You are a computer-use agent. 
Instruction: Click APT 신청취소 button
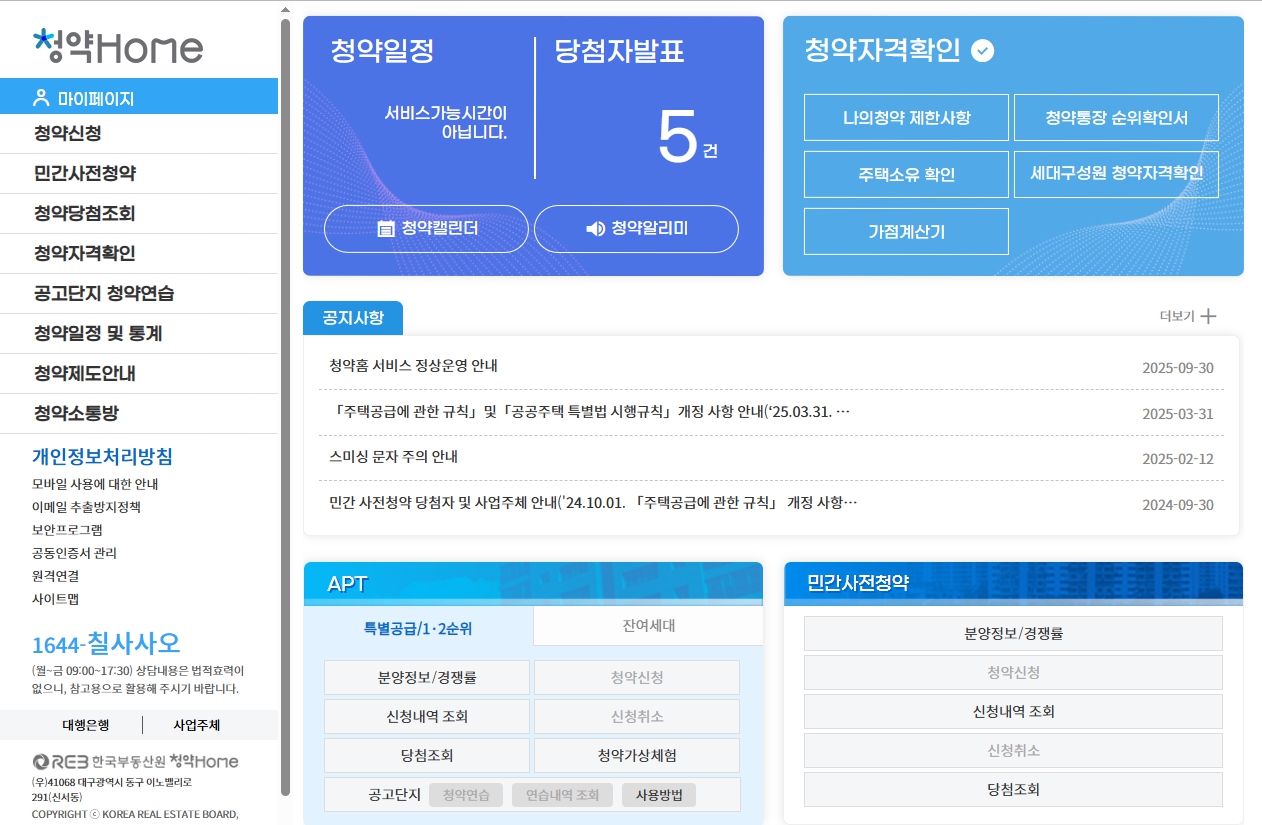click(x=637, y=716)
